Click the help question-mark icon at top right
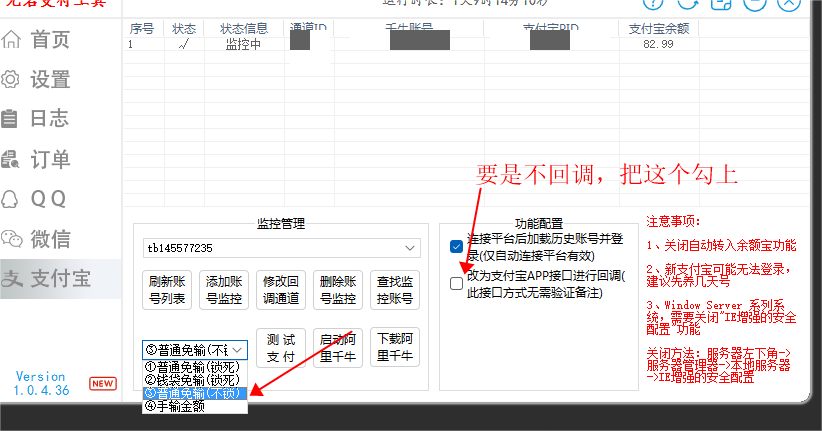The image size is (822, 431). pos(653,3)
